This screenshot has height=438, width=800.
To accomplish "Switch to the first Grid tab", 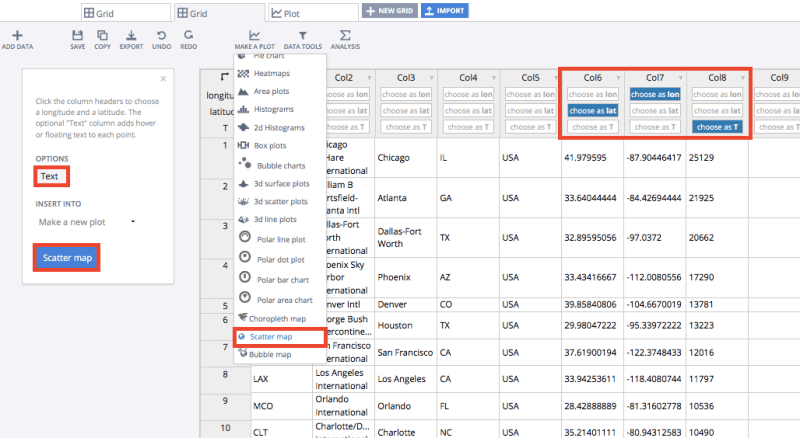I will [126, 13].
